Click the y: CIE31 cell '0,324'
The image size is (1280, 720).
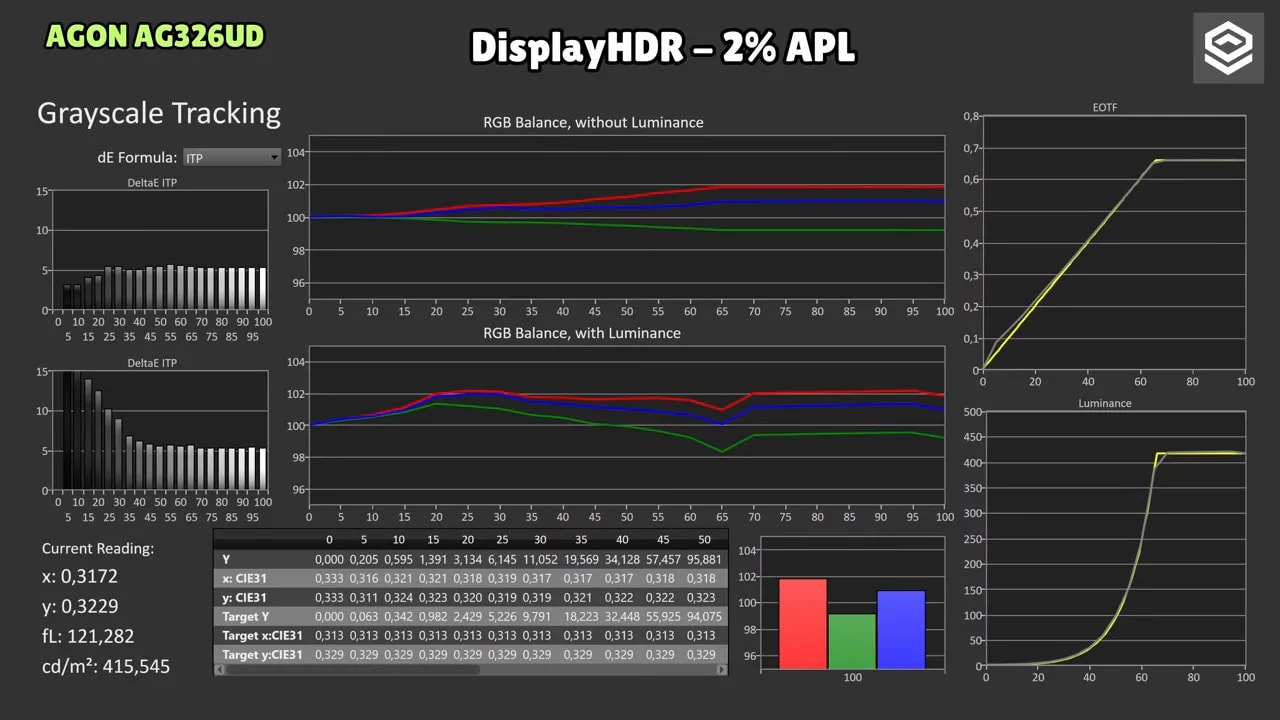click(399, 598)
